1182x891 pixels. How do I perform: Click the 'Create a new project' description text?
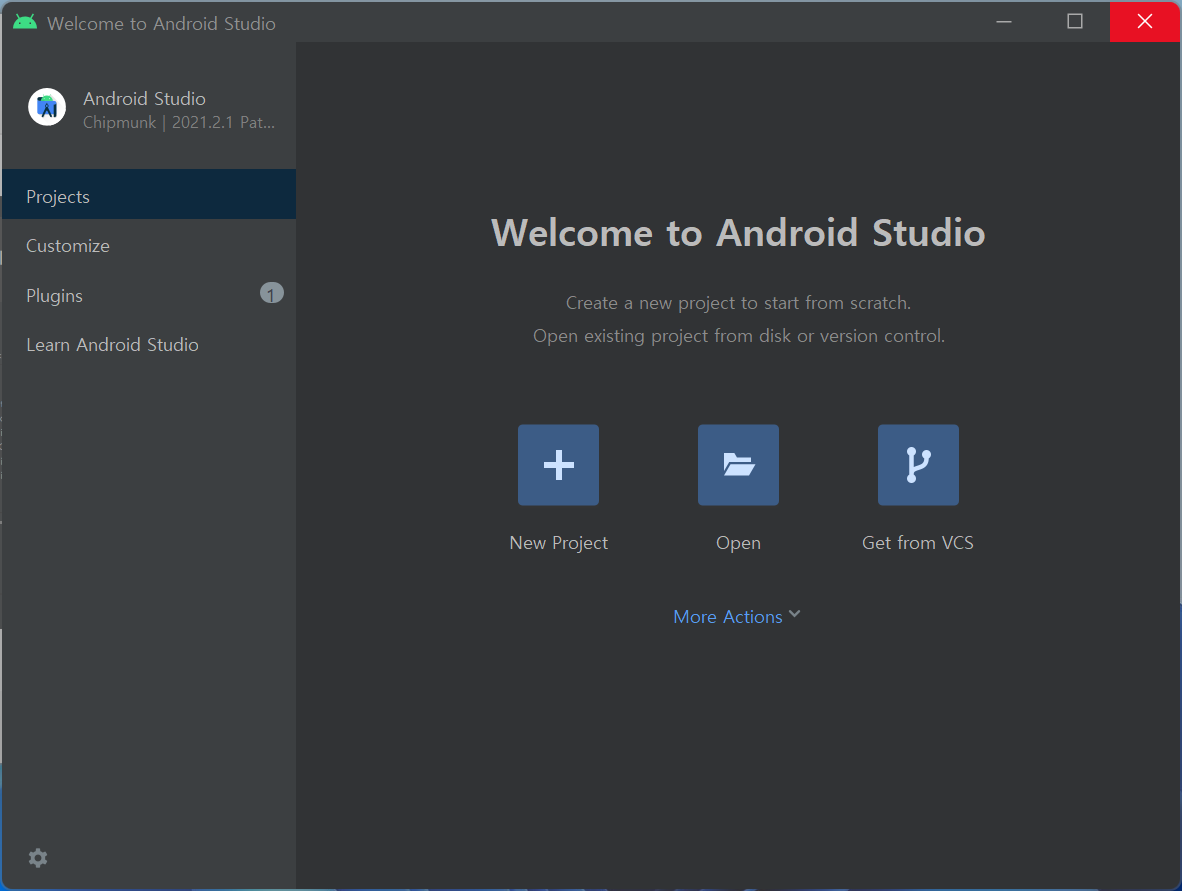[x=738, y=303]
